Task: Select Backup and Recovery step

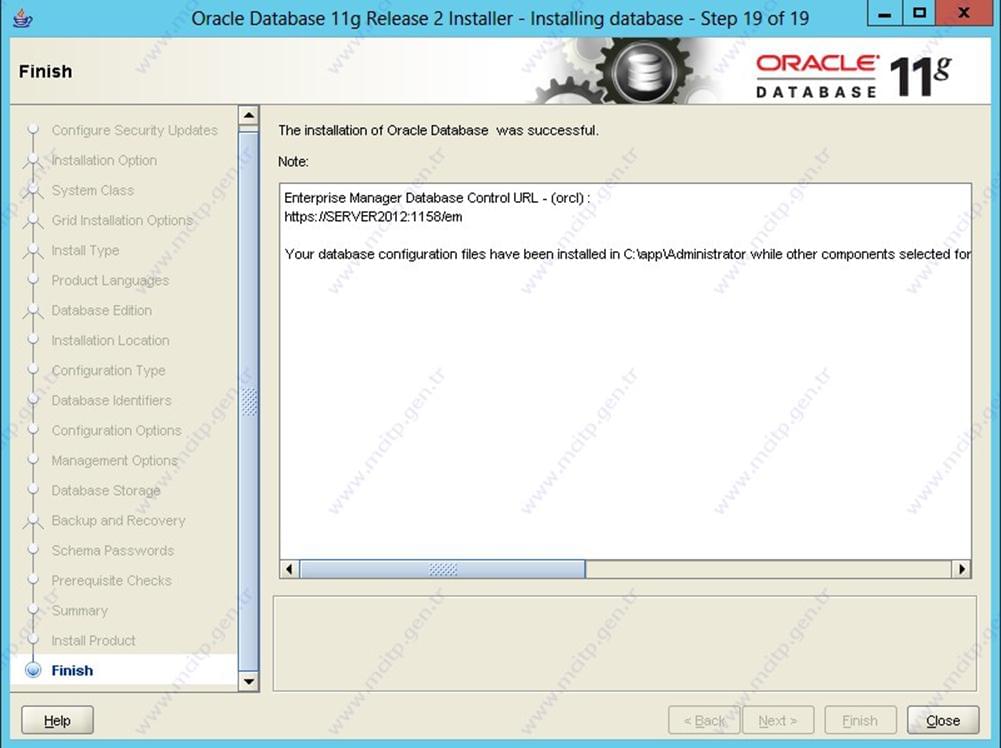Action: (118, 520)
